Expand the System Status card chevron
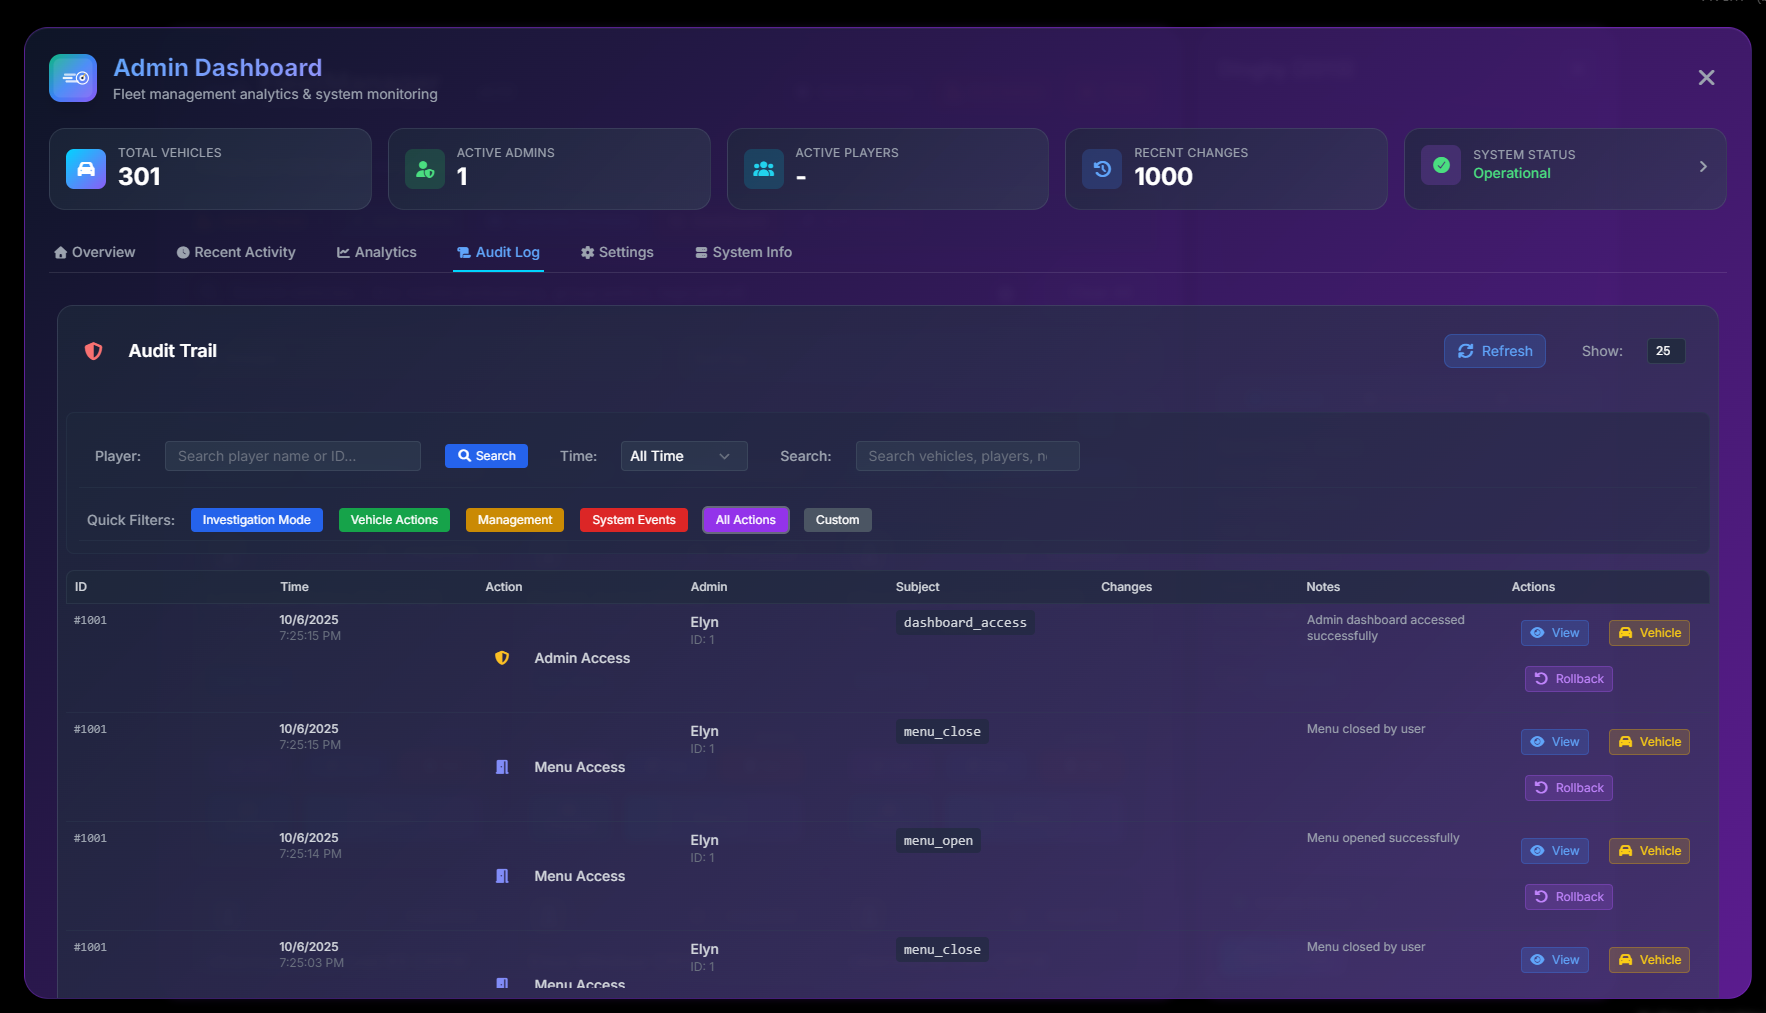Screen dimensions: 1766x1013 [x=1703, y=167]
